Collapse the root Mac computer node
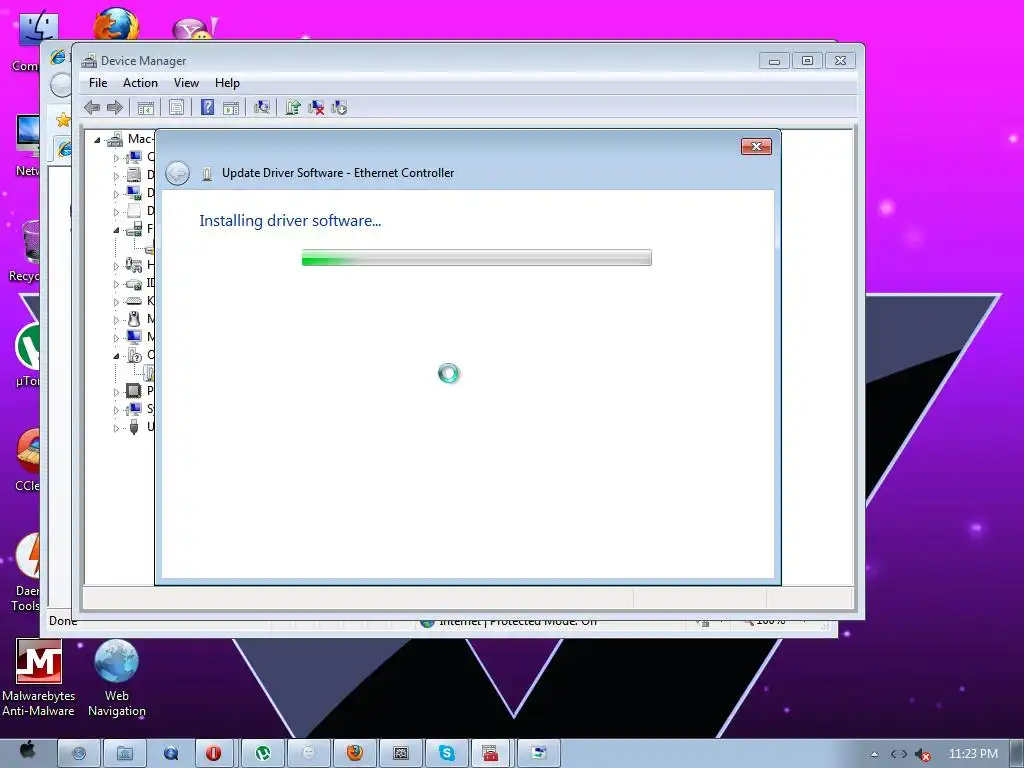 (x=97, y=140)
